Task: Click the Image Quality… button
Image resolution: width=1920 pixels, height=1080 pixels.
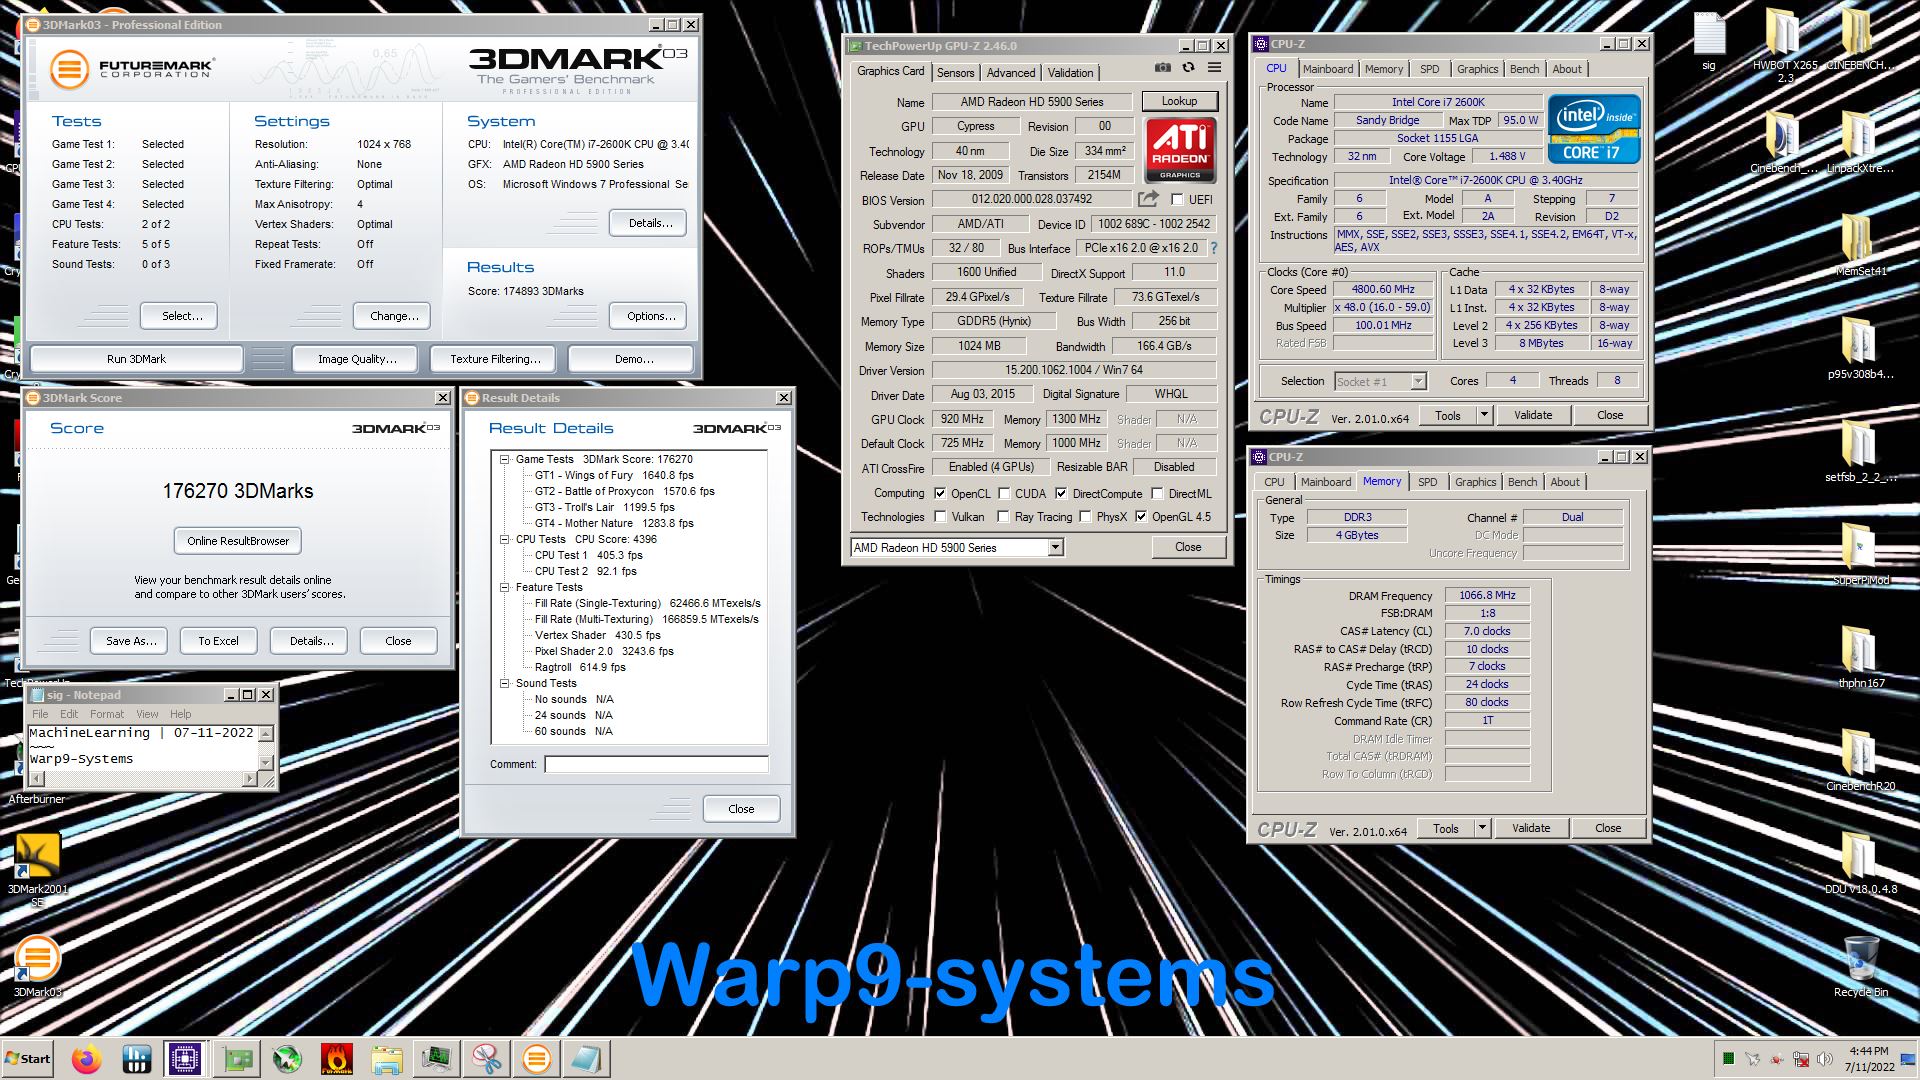Action: pyautogui.click(x=357, y=359)
